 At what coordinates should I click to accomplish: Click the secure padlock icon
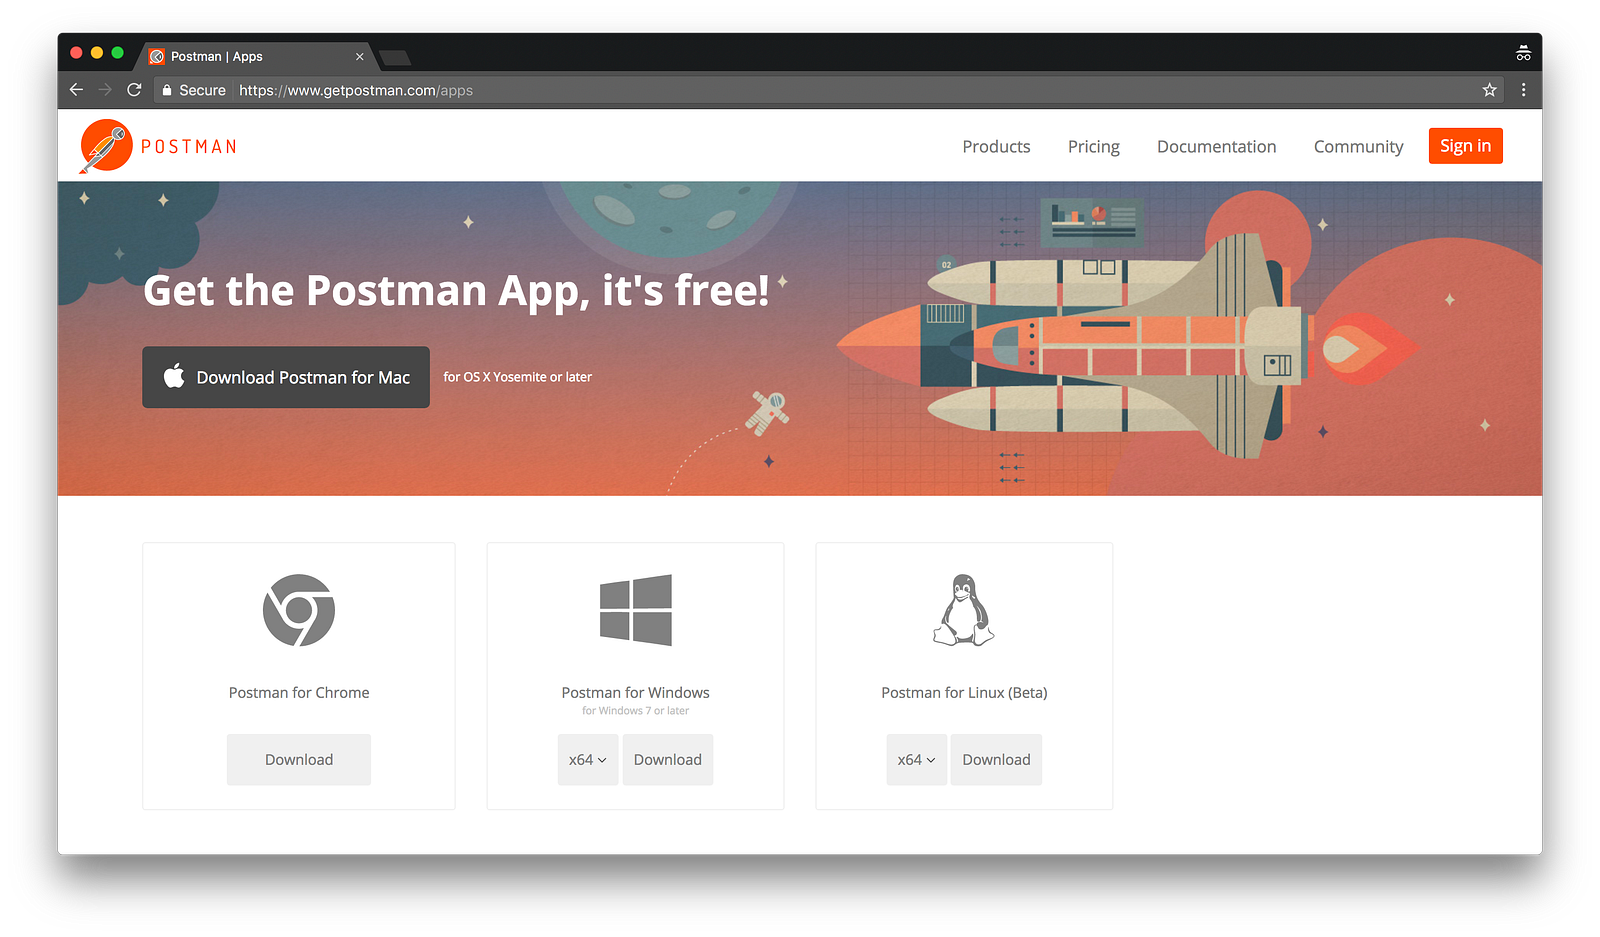[x=167, y=90]
